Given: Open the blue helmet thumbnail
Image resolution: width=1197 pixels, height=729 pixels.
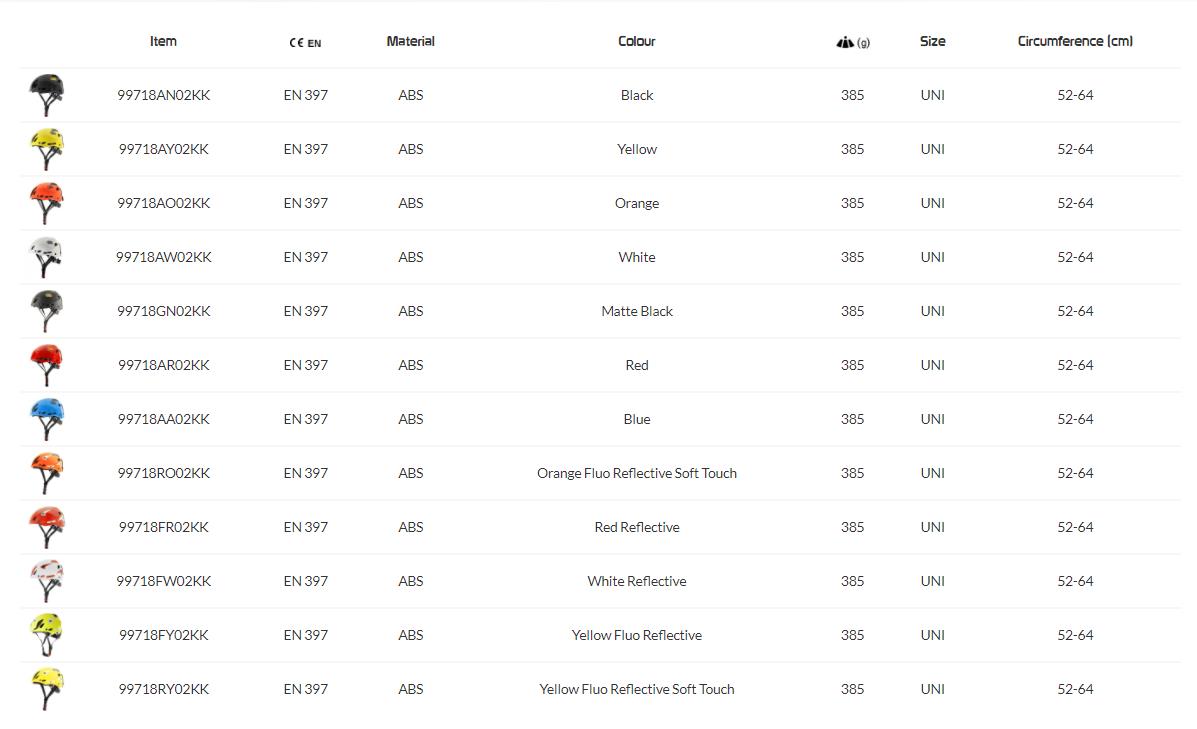Looking at the screenshot, I should point(46,419).
